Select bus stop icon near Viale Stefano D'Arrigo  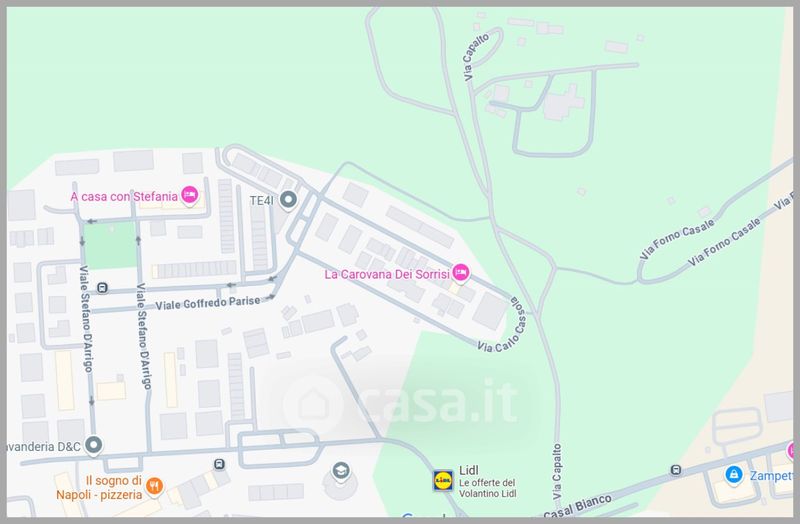102,288
